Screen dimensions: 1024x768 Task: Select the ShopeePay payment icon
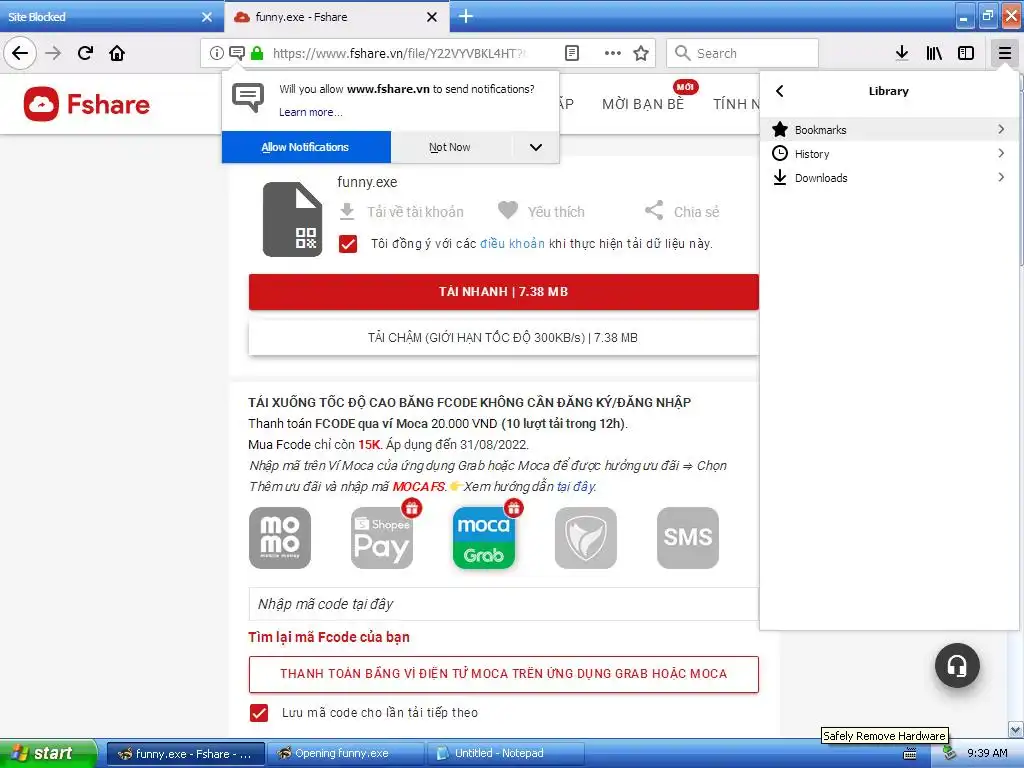point(382,537)
